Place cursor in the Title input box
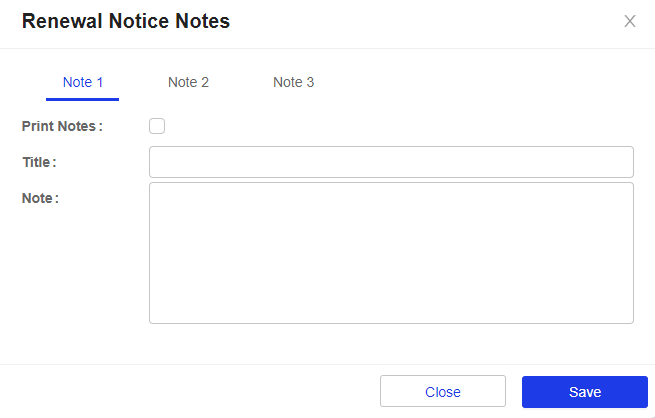 click(x=391, y=162)
